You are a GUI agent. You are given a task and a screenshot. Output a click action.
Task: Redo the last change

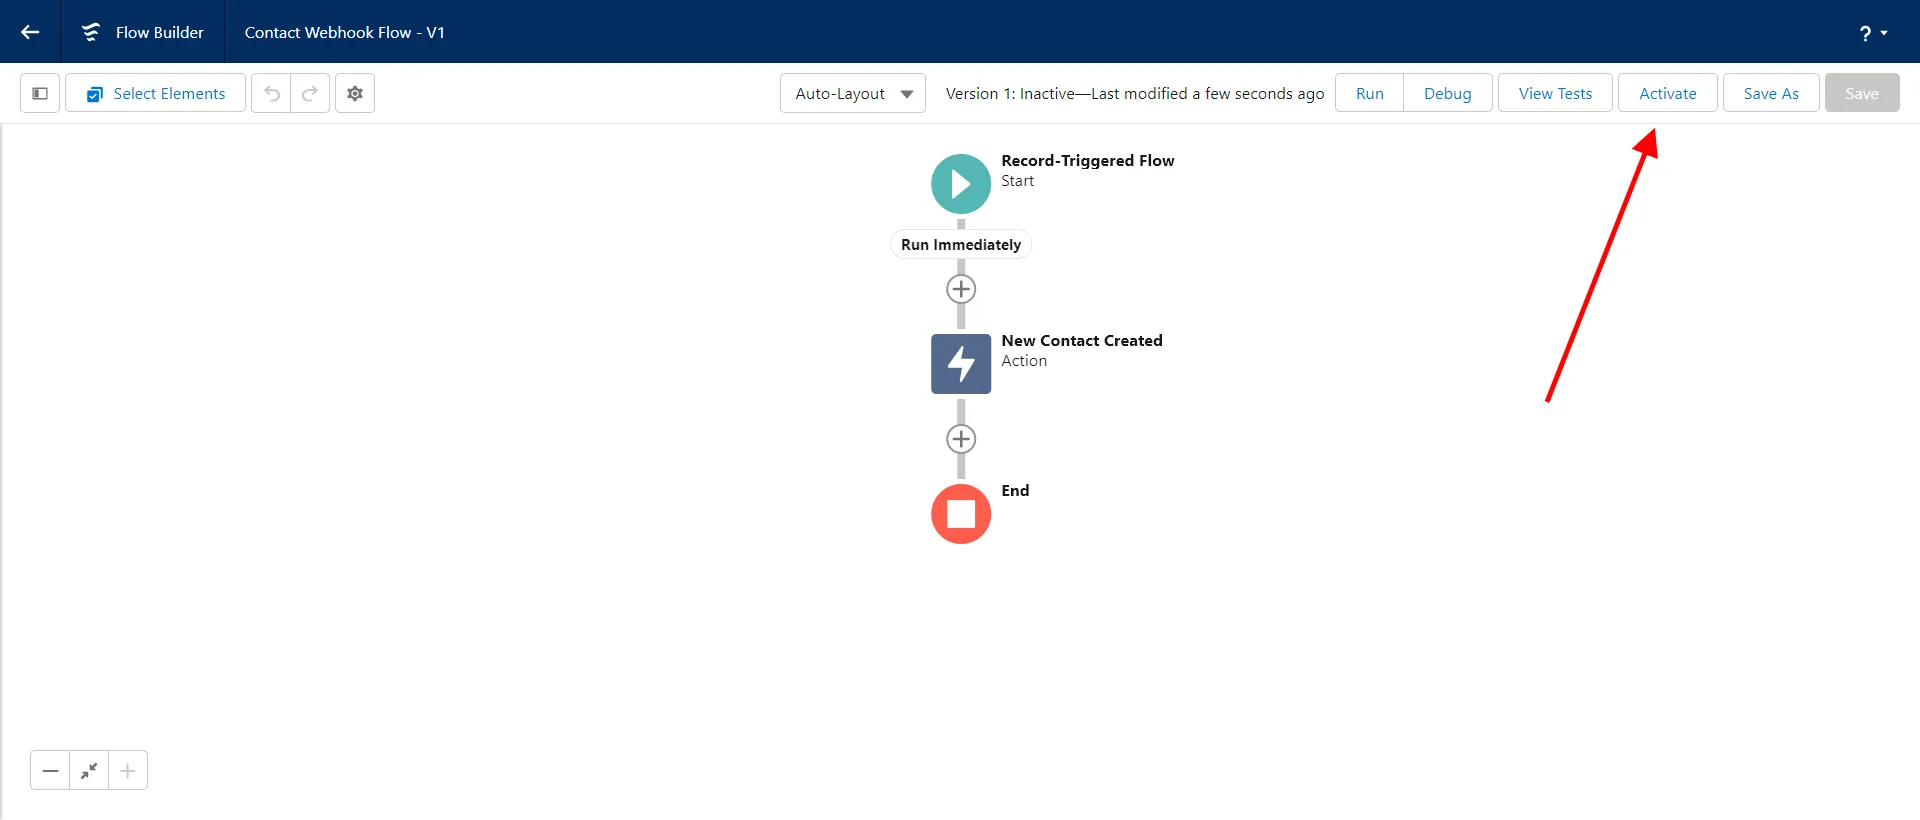310,93
